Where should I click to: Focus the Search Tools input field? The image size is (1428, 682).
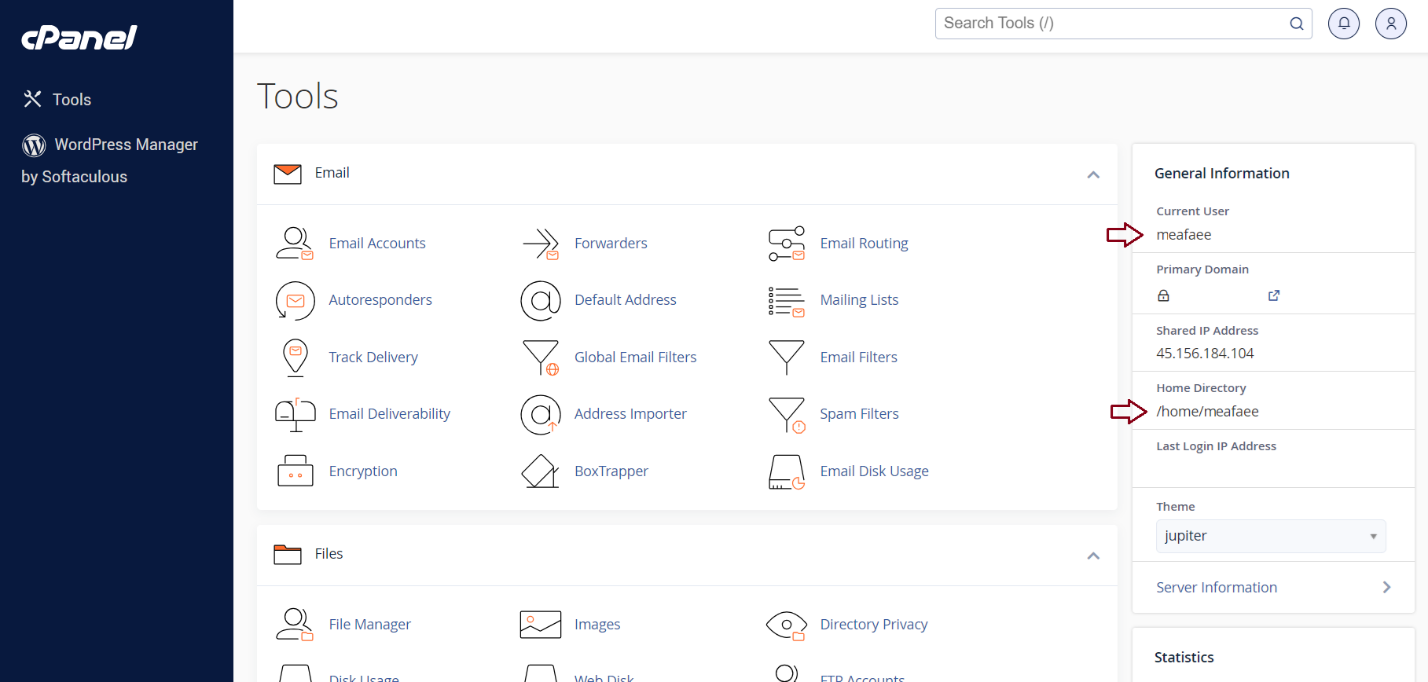click(1110, 23)
